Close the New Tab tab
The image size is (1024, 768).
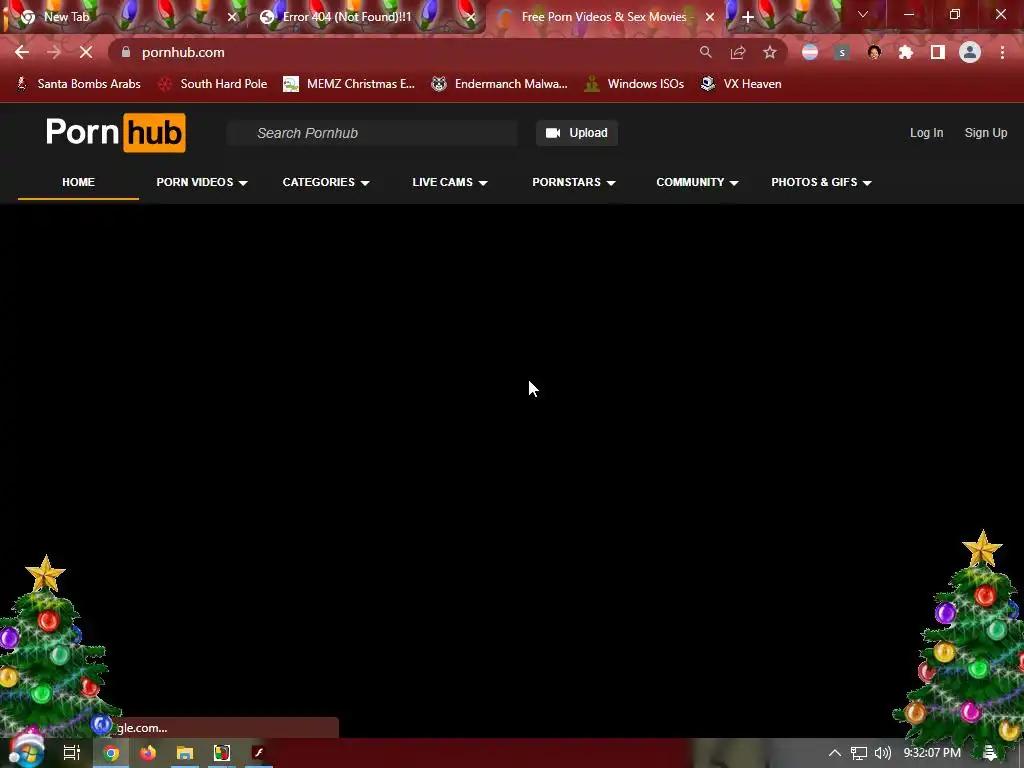[232, 17]
